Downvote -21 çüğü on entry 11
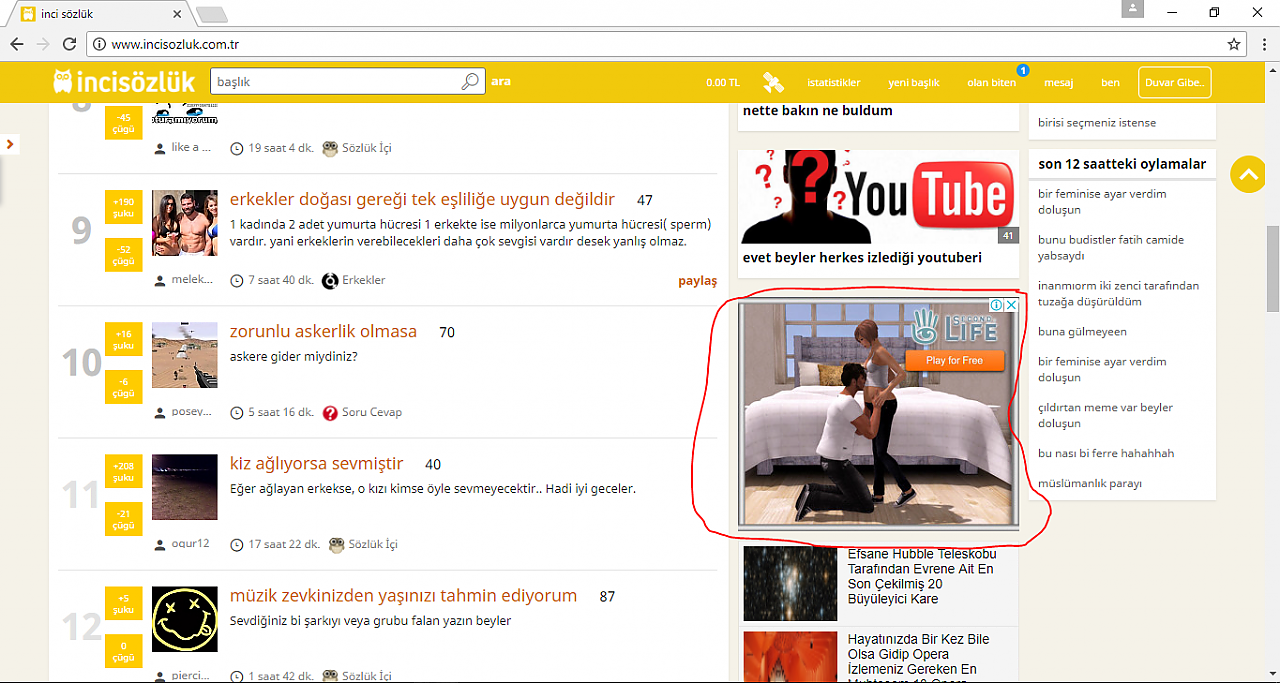Screen dimensions: 1280x683 click(124, 518)
